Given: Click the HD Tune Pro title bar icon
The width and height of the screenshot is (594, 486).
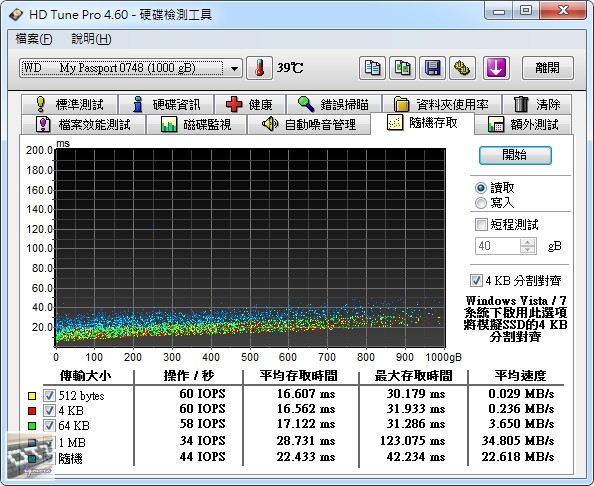Looking at the screenshot, I should (x=16, y=15).
